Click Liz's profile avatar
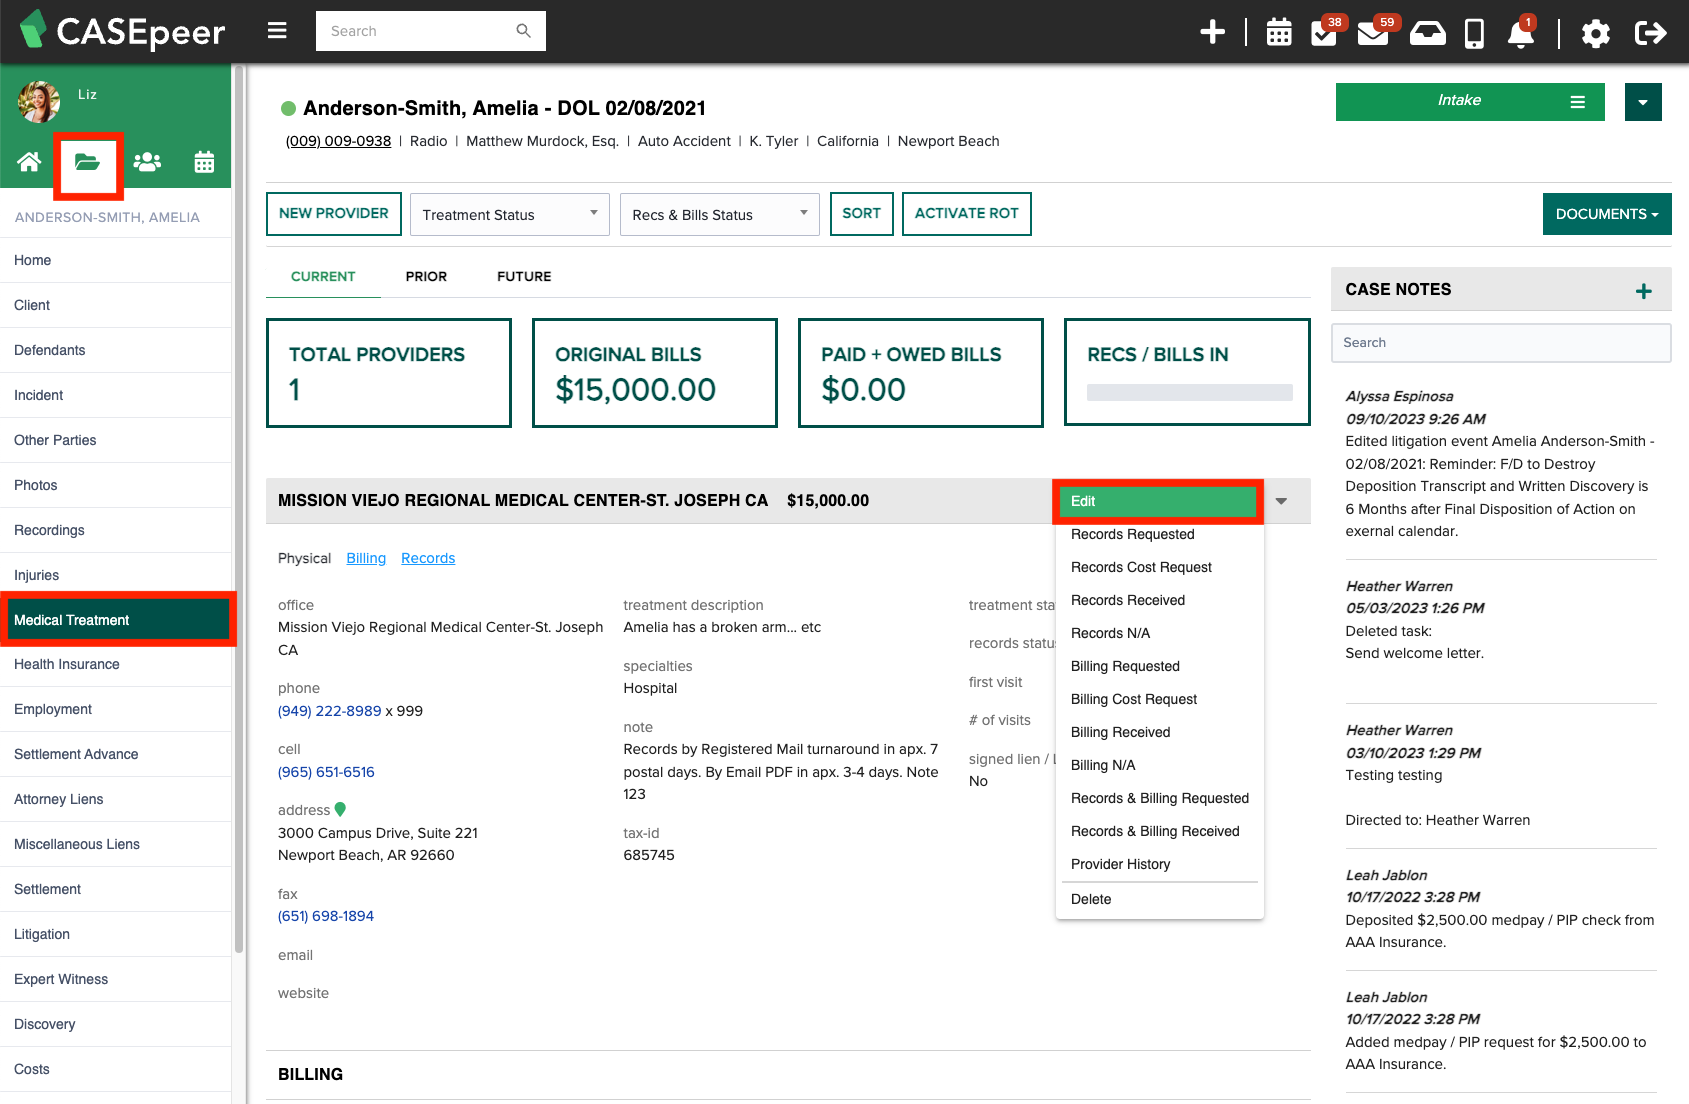 click(x=39, y=101)
